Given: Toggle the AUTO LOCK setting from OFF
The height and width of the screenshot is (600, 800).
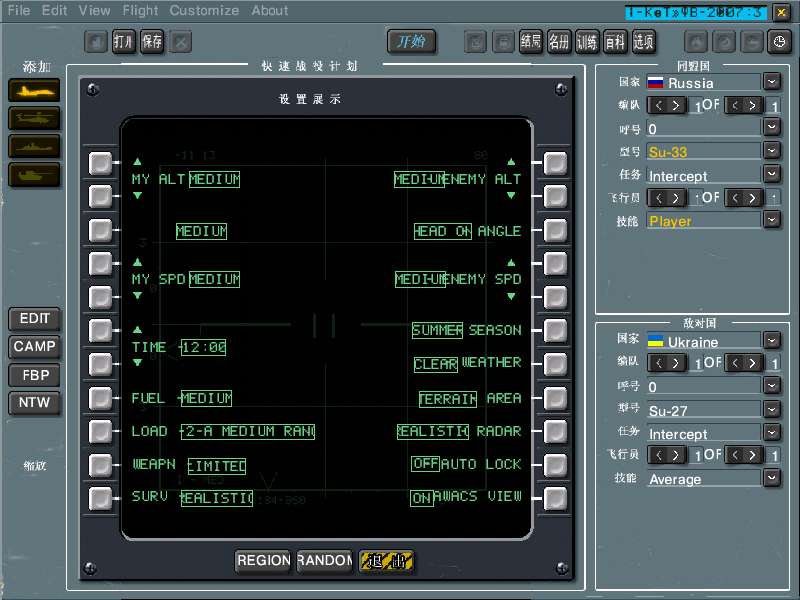Looking at the screenshot, I should [x=425, y=463].
